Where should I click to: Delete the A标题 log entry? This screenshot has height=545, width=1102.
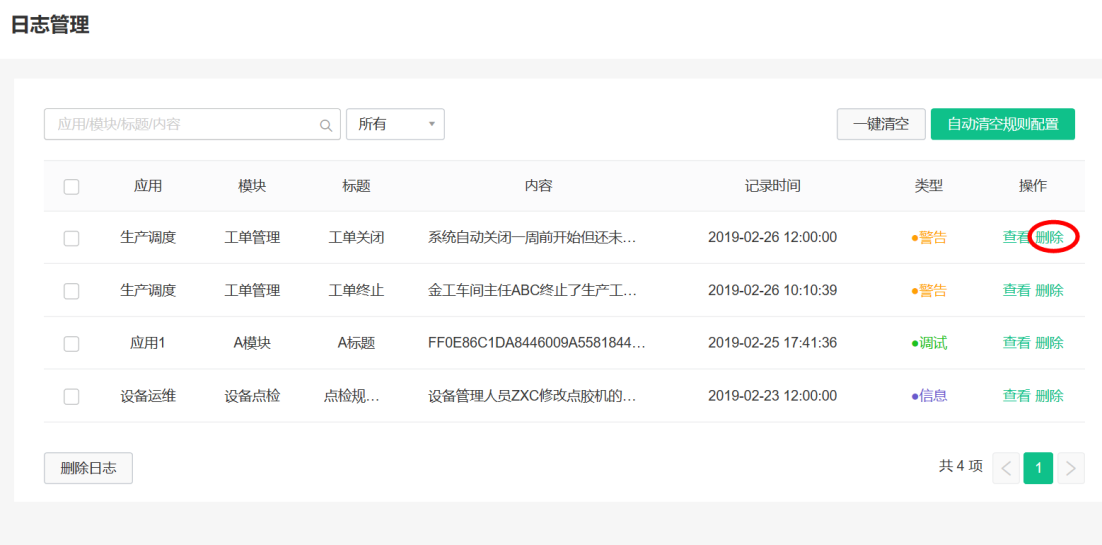tap(1049, 343)
